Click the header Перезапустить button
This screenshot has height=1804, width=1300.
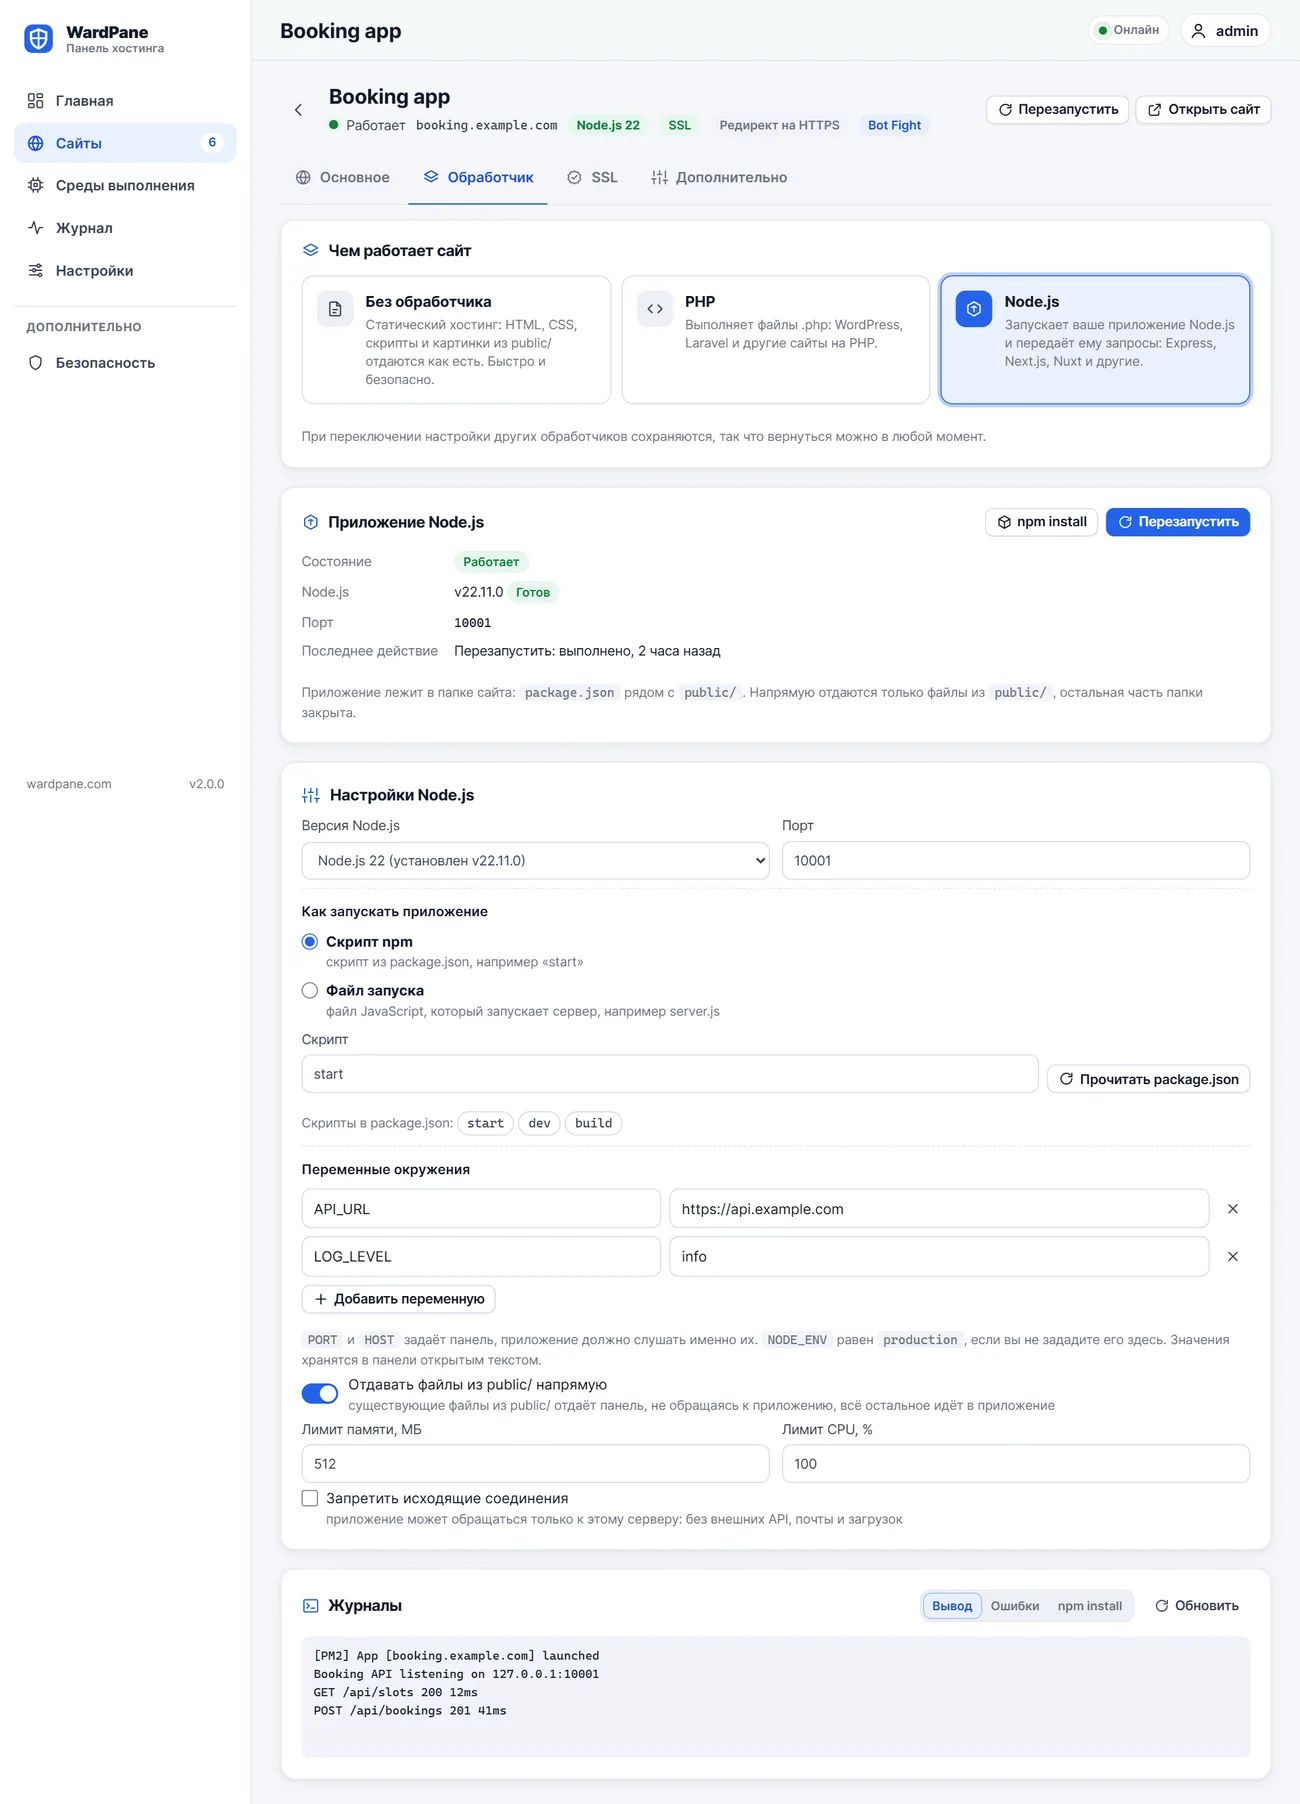[x=1058, y=110]
